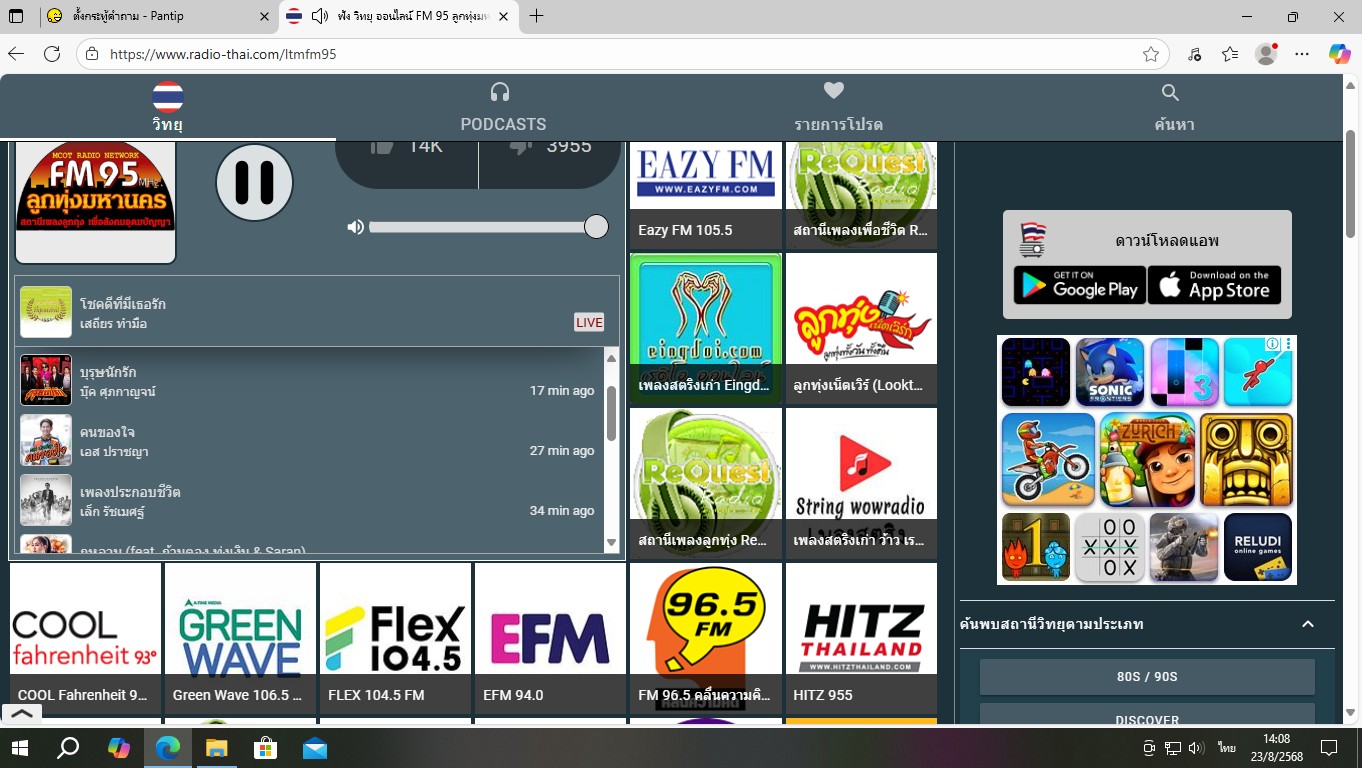Open the รายการโปรด favorites tab
Image resolution: width=1362 pixels, height=768 pixels.
(x=837, y=107)
